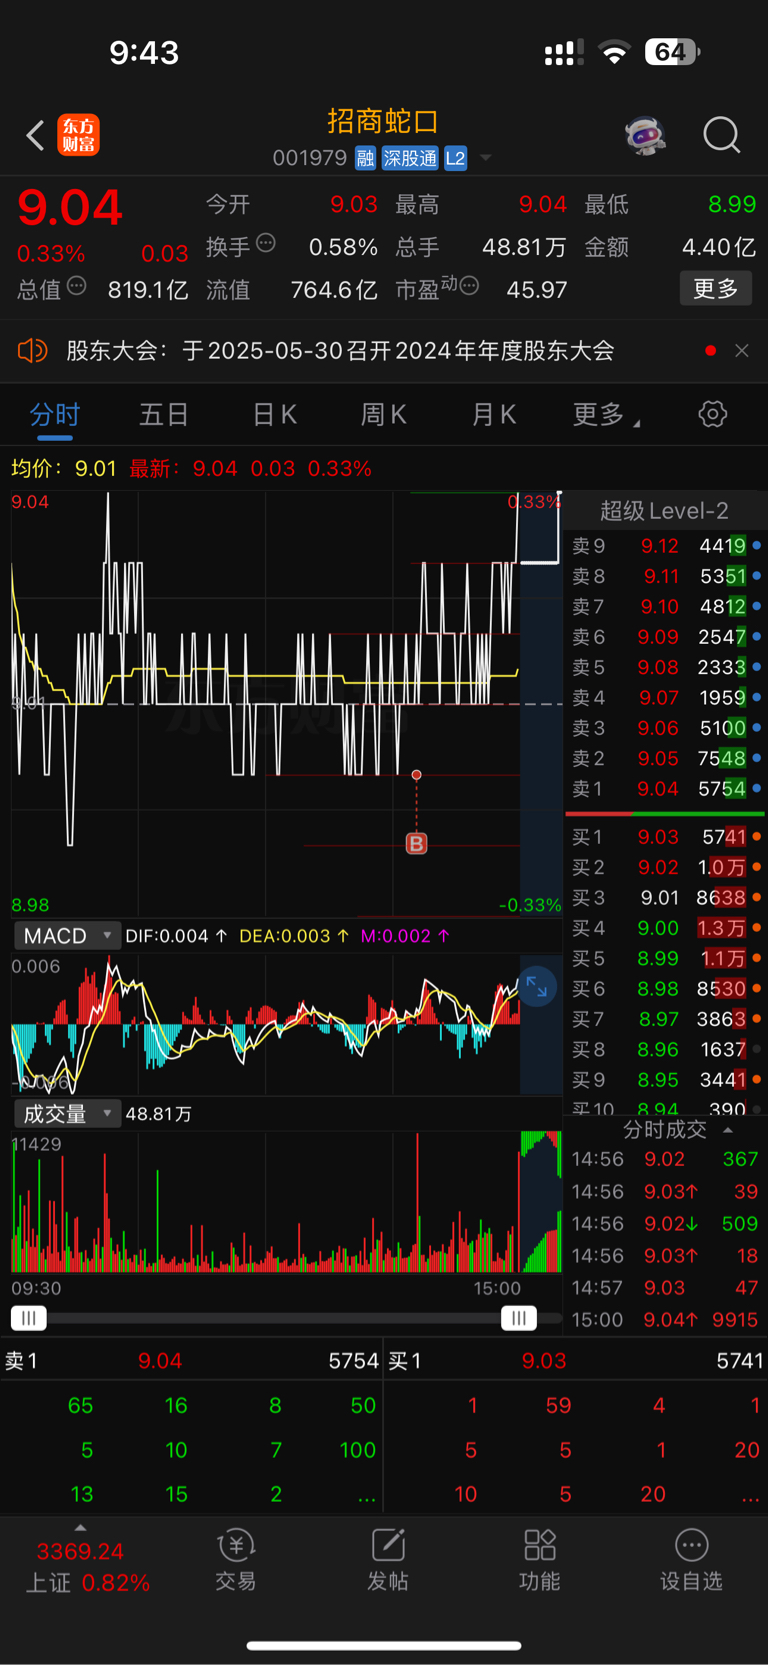Tap the back arrow icon
The image size is (768, 1665).
[x=36, y=135]
